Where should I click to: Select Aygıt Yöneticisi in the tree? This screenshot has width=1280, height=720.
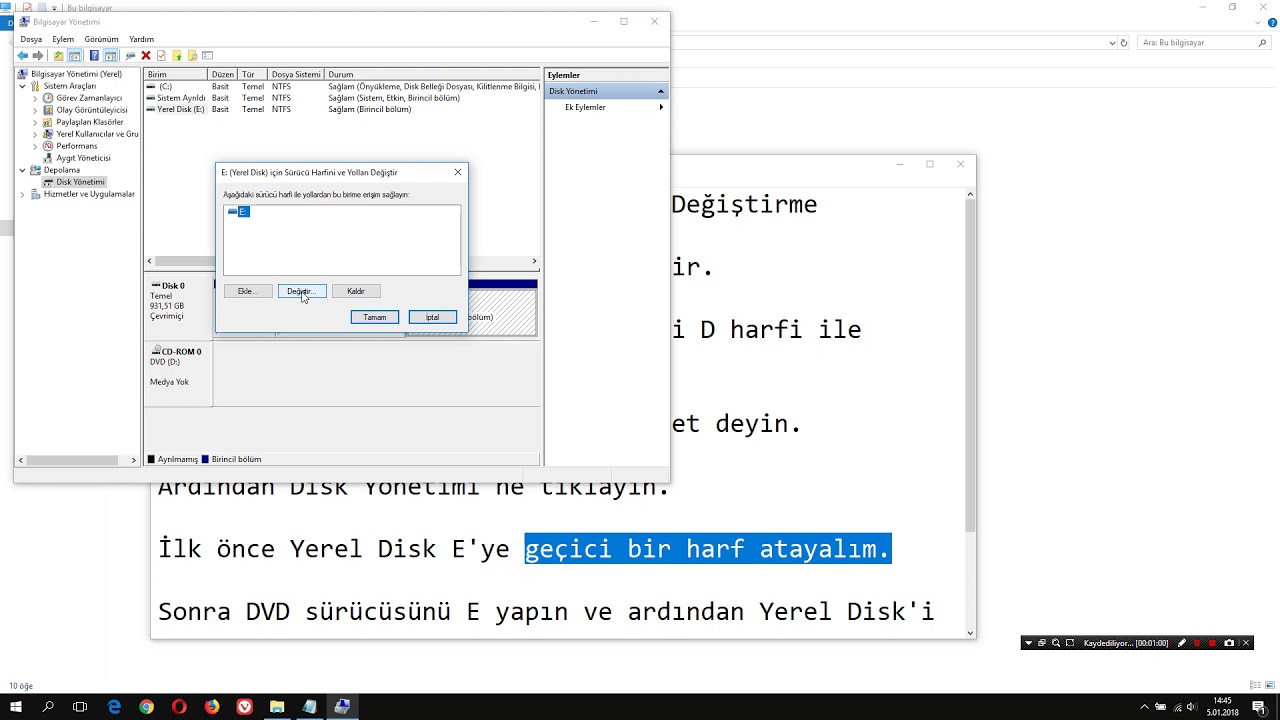83,158
